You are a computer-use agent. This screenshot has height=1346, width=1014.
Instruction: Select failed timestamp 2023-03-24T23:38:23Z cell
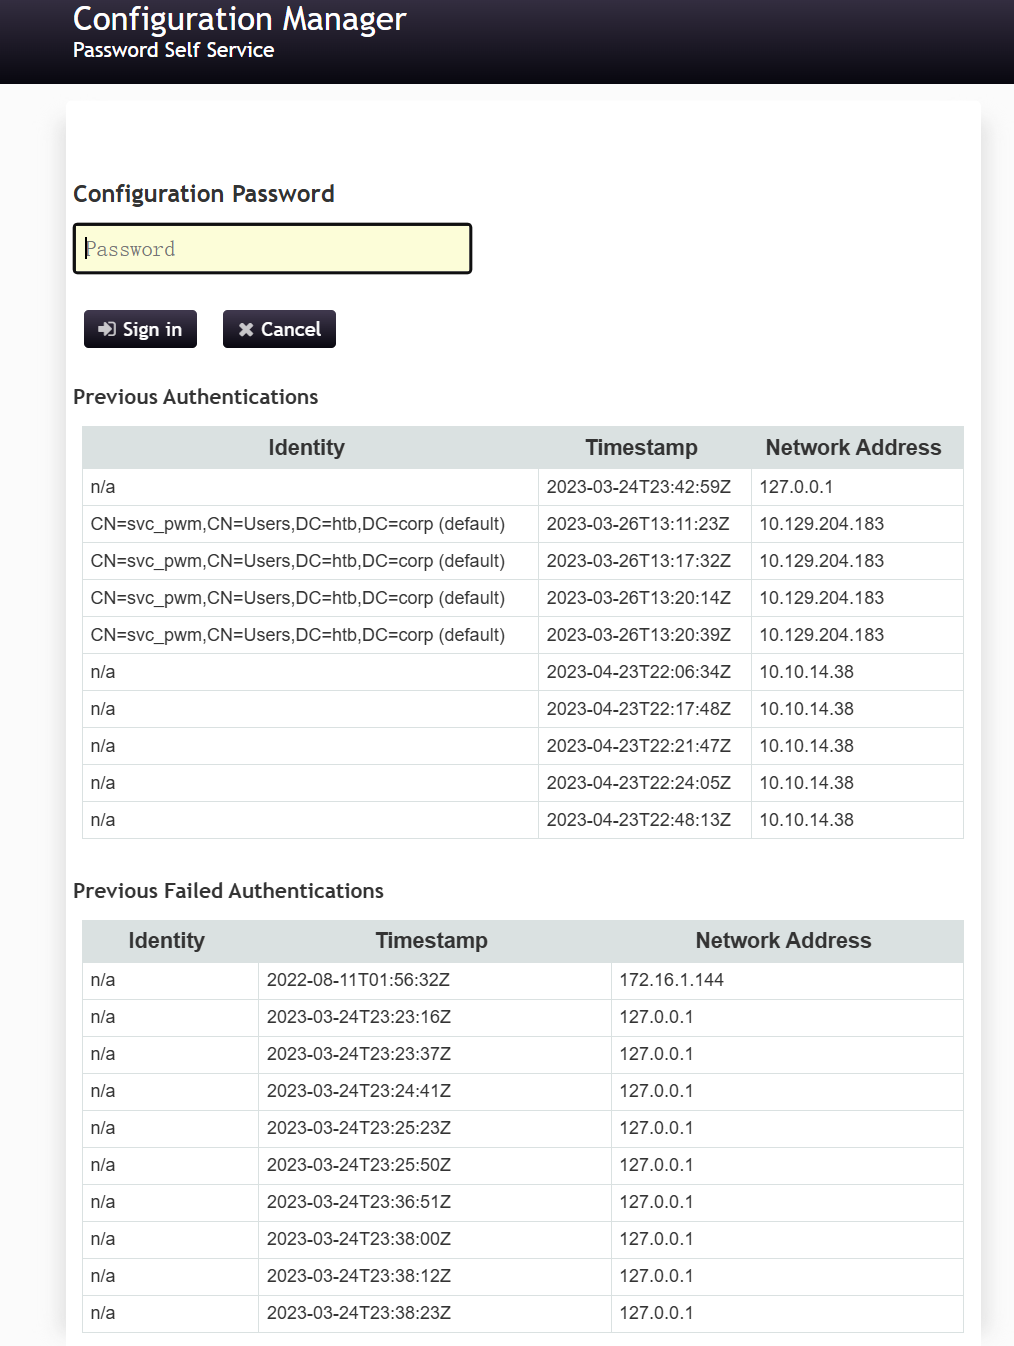coord(358,1313)
